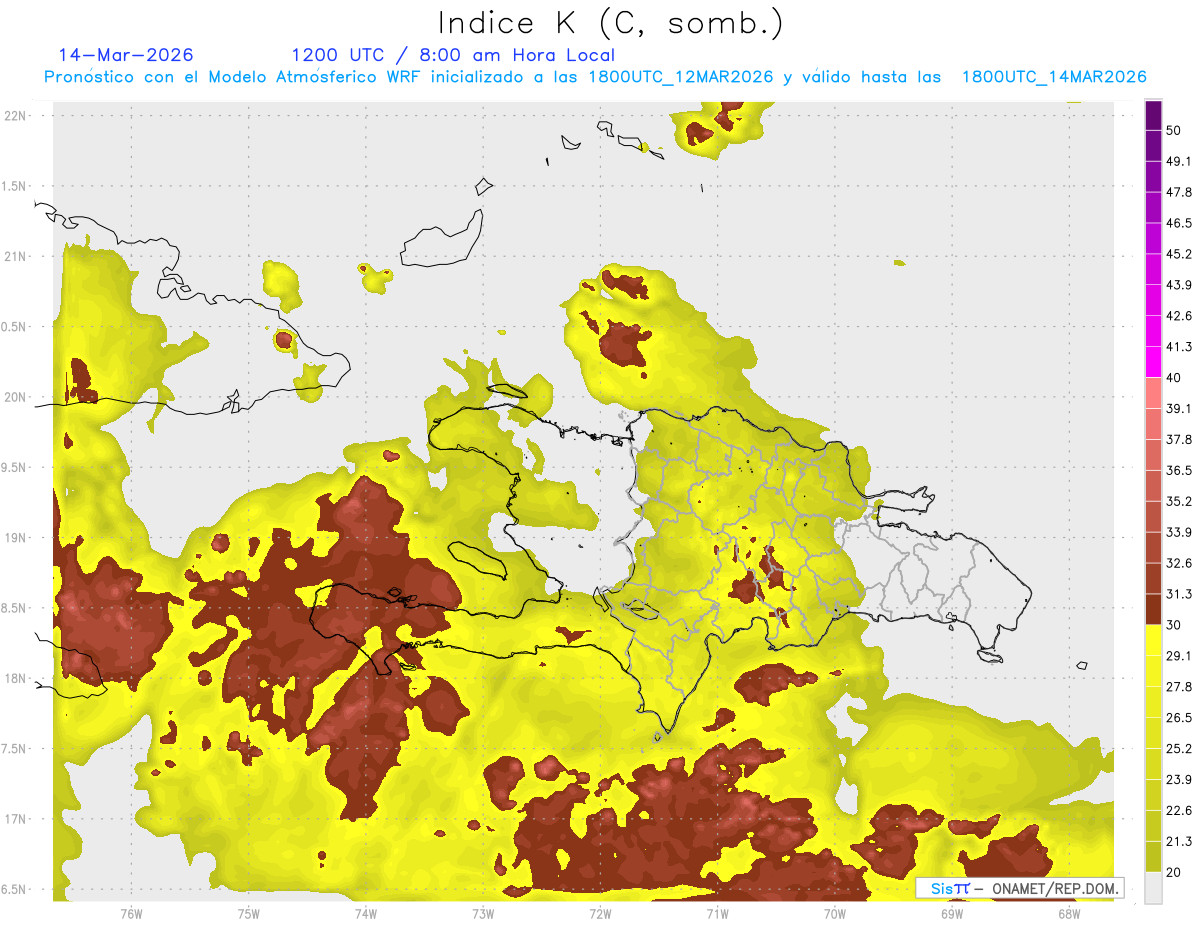Click the "25.2" value on the color scale
The width and height of the screenshot is (1200, 927).
coord(1179,748)
